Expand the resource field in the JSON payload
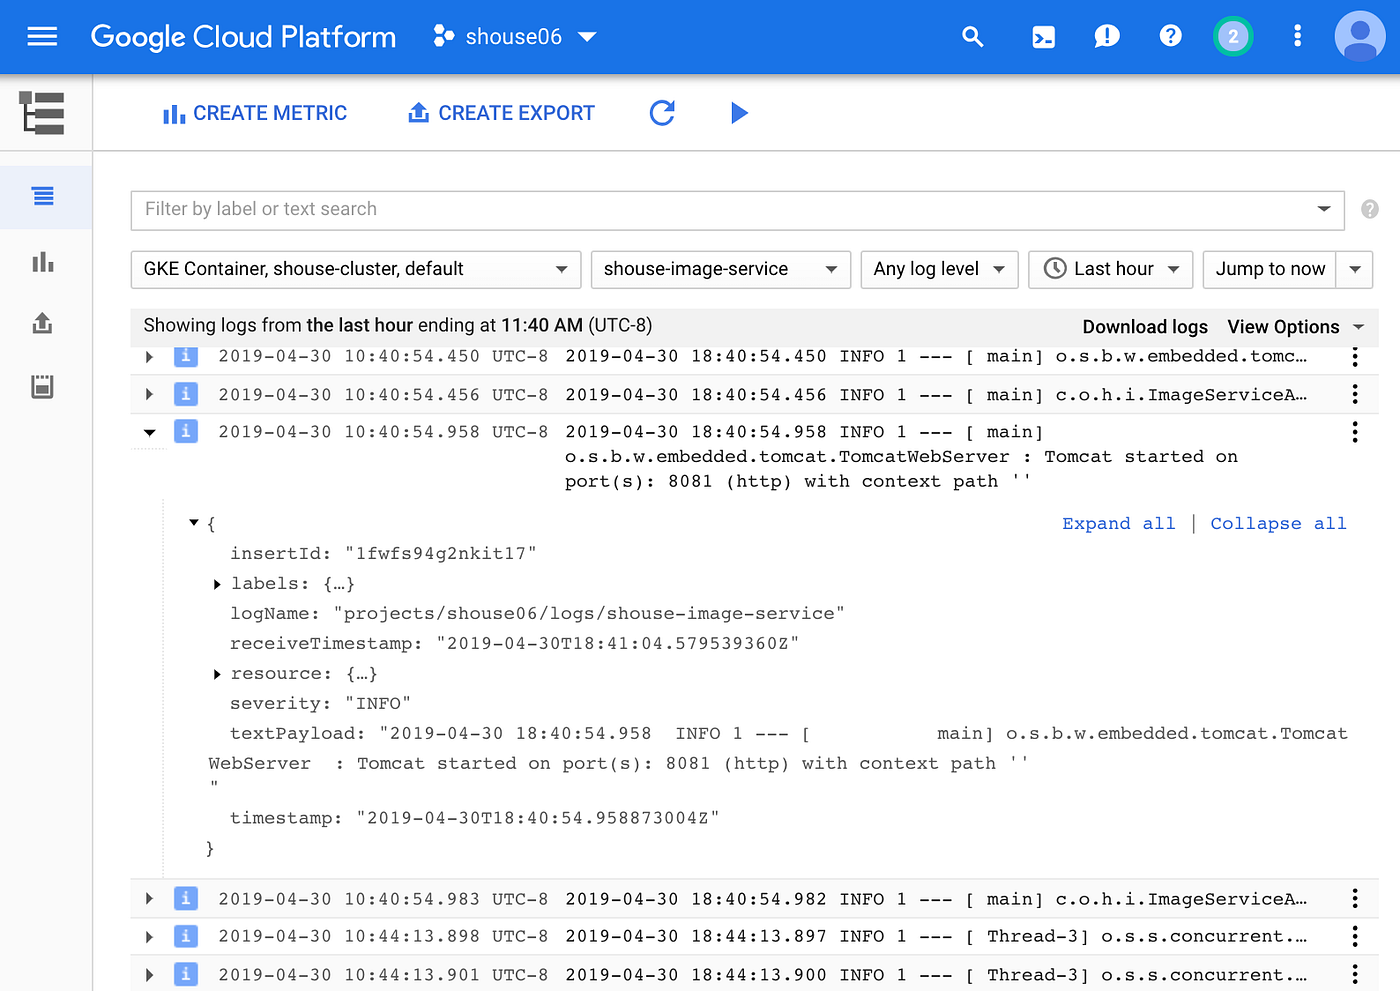The image size is (1400, 991). [217, 673]
